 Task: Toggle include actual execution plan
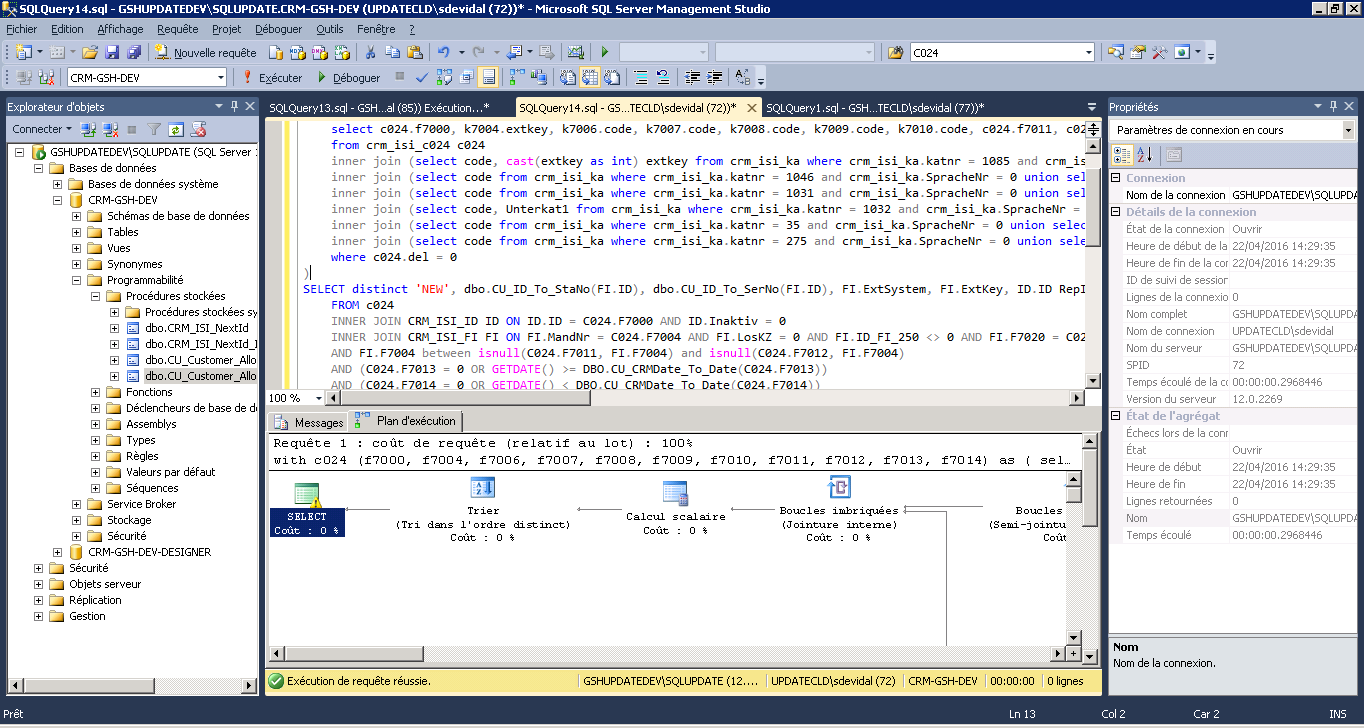[x=516, y=77]
